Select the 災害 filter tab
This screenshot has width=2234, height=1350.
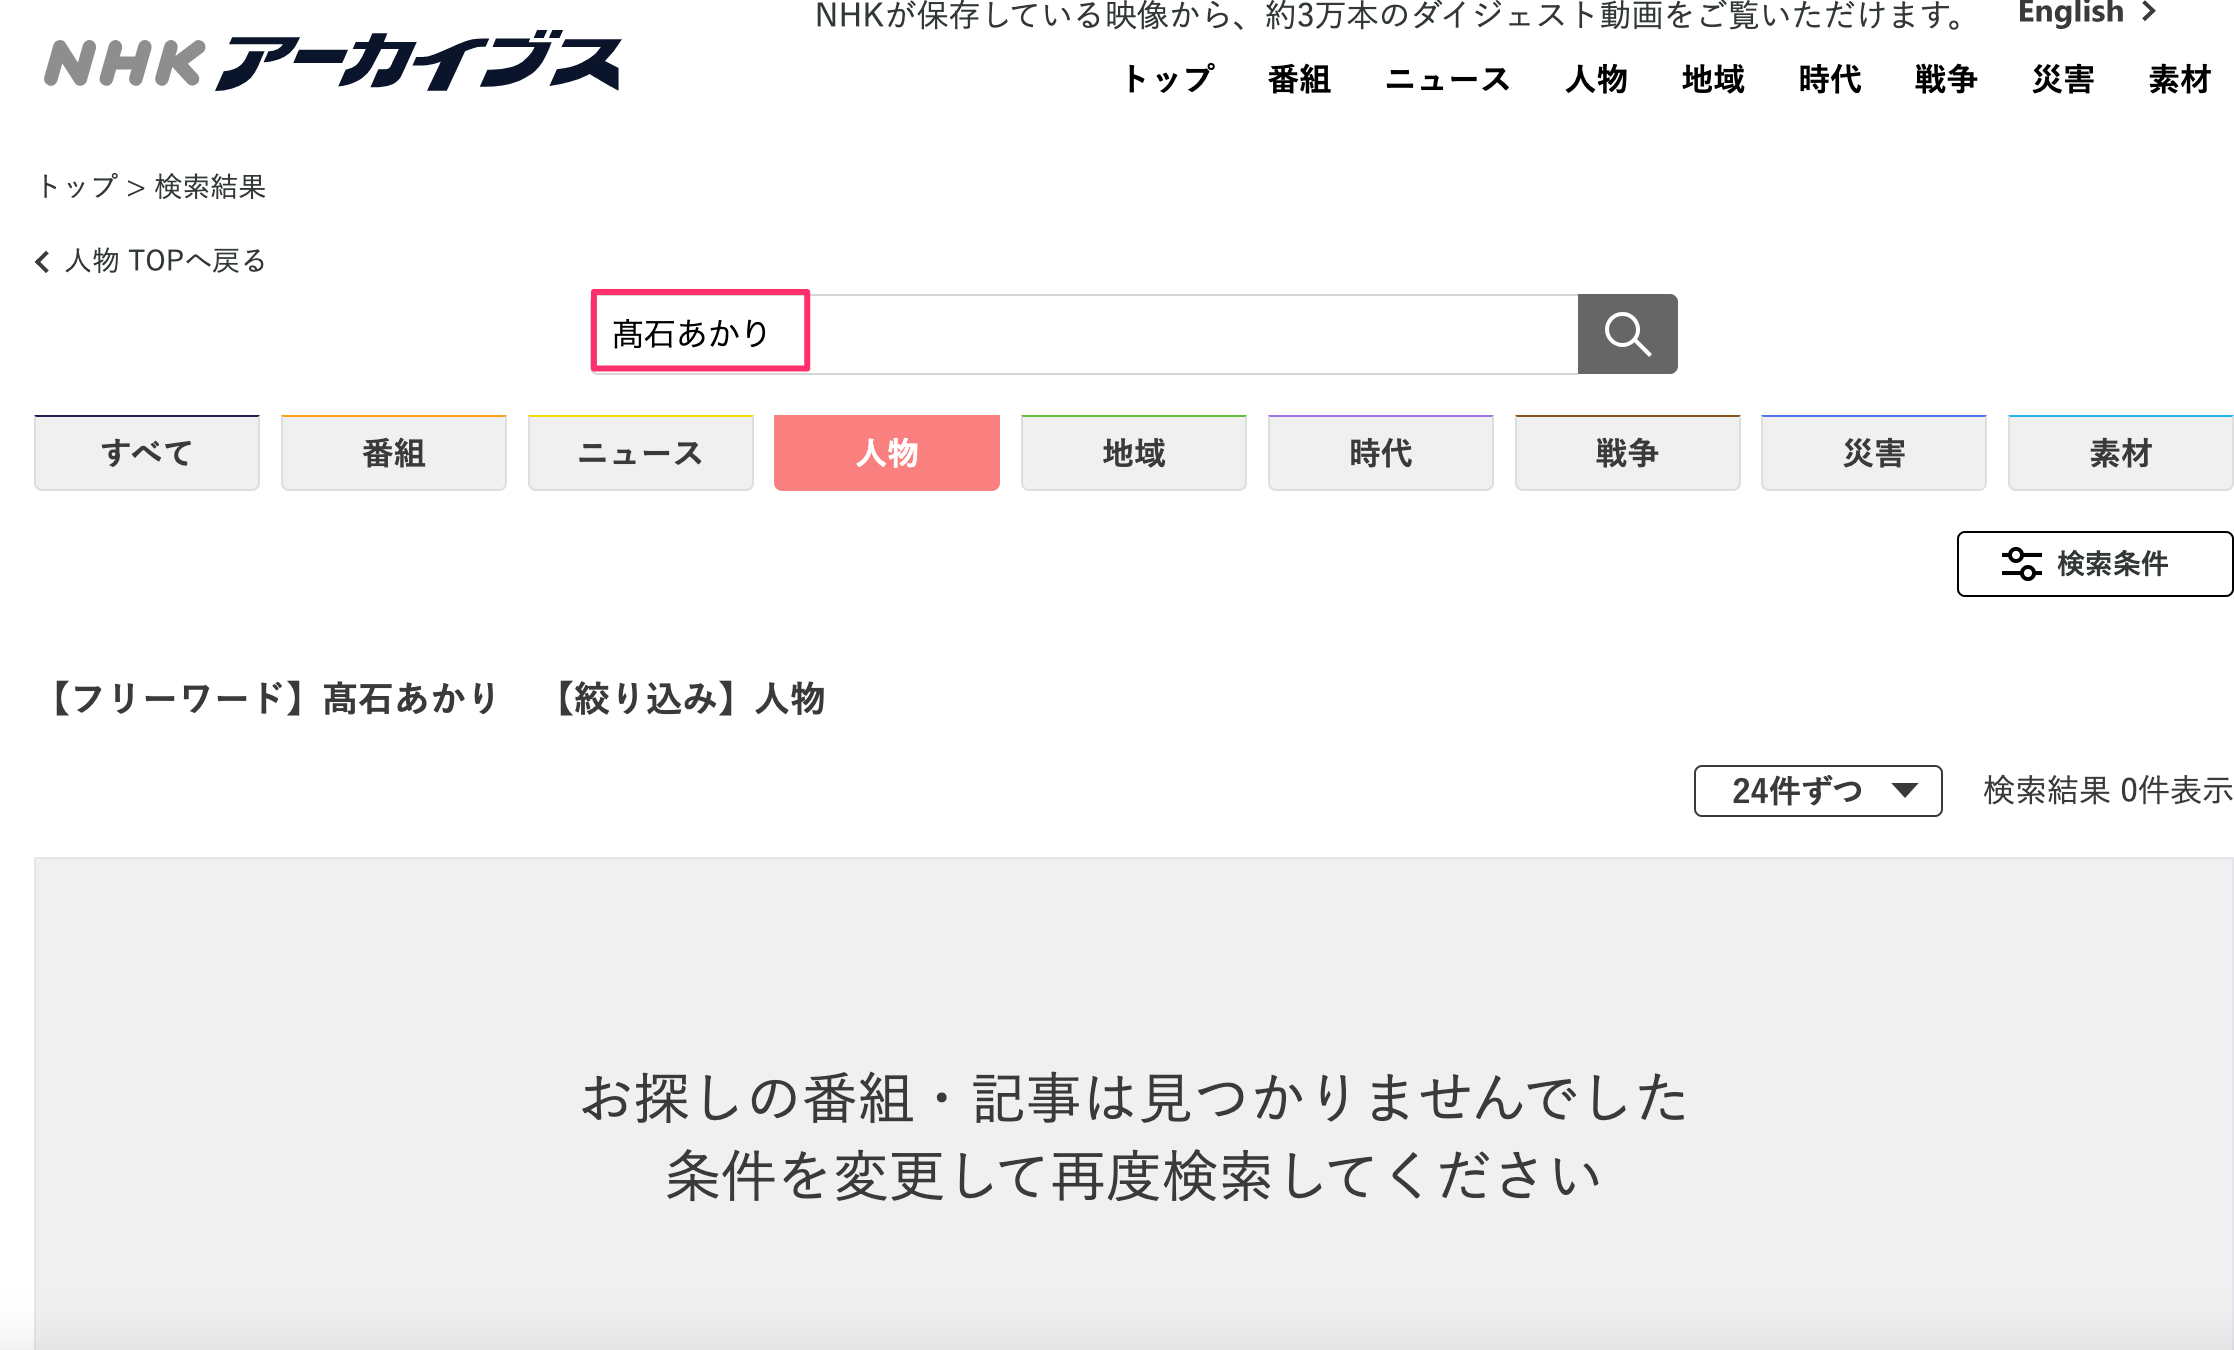(1874, 453)
